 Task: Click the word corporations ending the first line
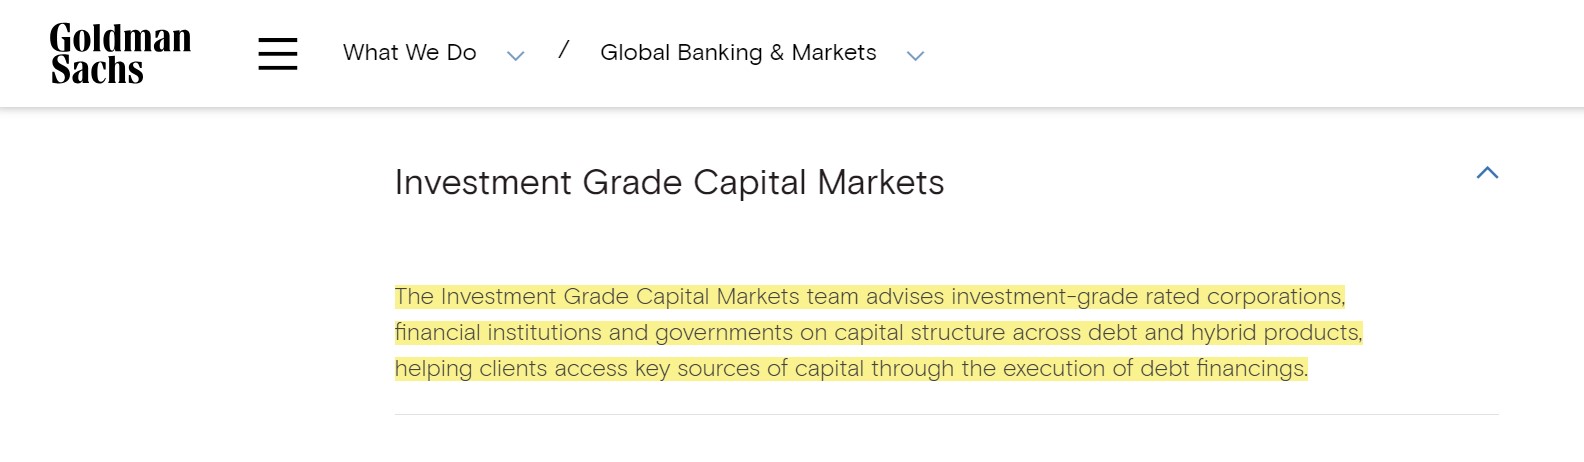[1276, 297]
